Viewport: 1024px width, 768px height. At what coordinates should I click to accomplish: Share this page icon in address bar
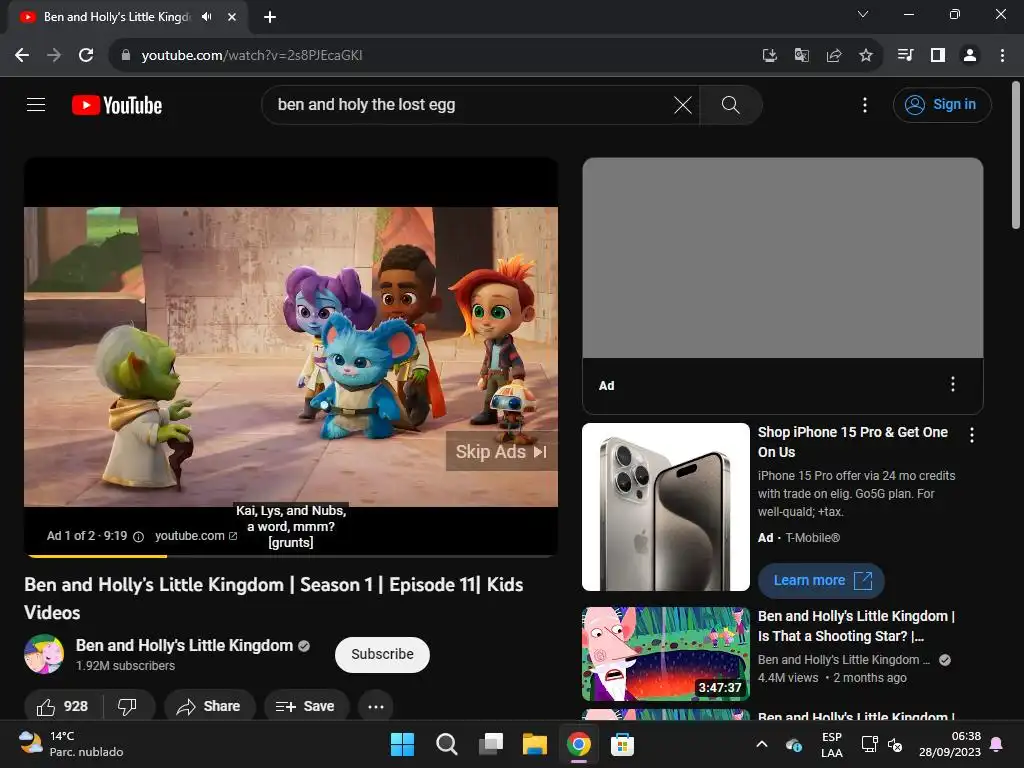point(833,56)
